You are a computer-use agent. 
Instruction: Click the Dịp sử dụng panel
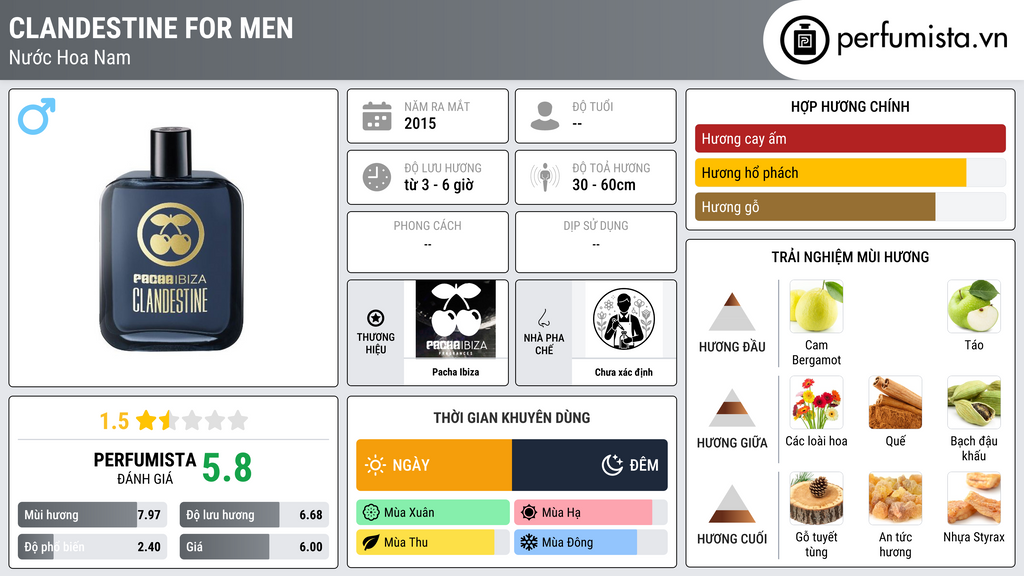[596, 242]
